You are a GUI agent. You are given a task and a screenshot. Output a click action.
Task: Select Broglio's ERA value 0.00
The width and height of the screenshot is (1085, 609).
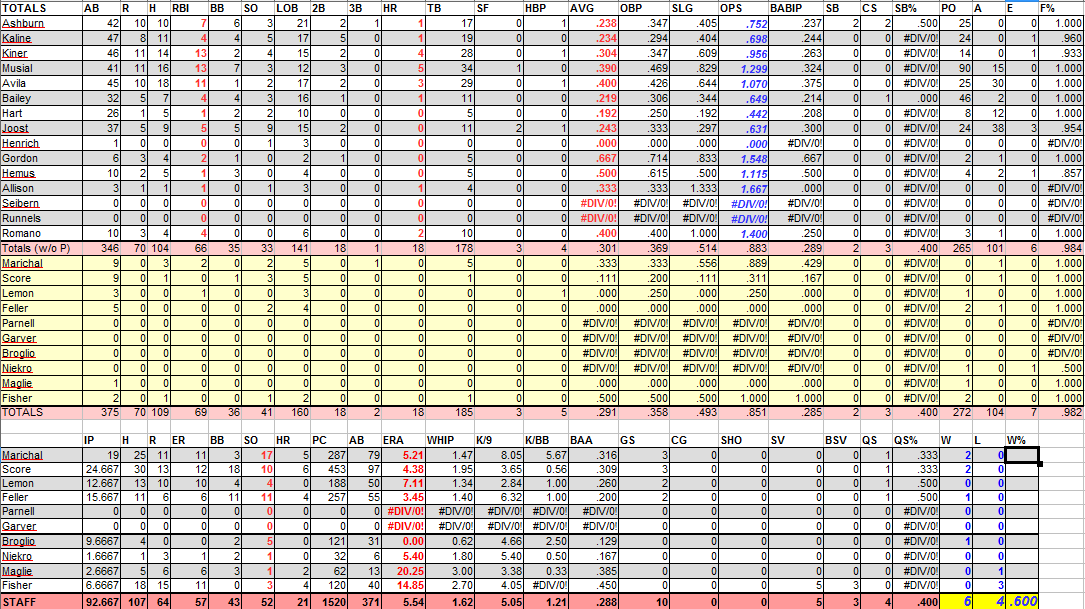403,542
